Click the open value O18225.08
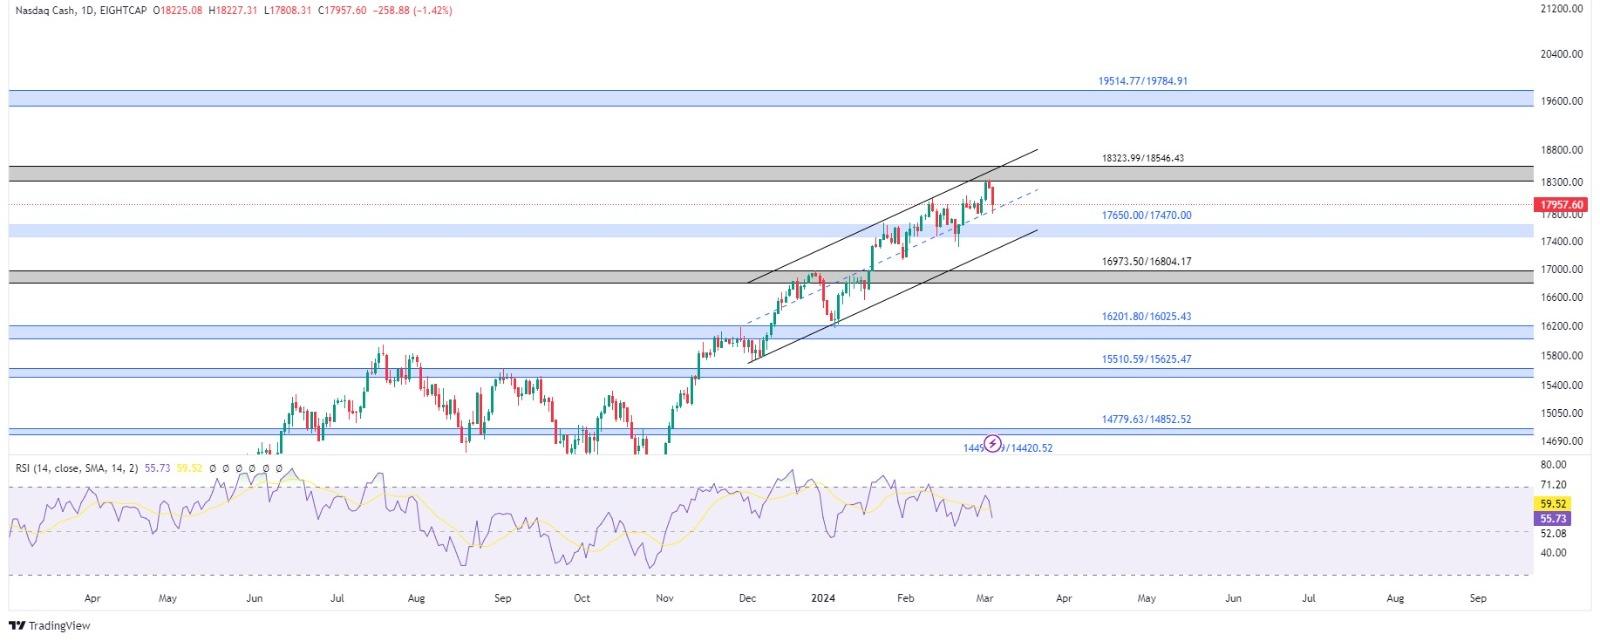The height and width of the screenshot is (641, 1600). tap(180, 10)
